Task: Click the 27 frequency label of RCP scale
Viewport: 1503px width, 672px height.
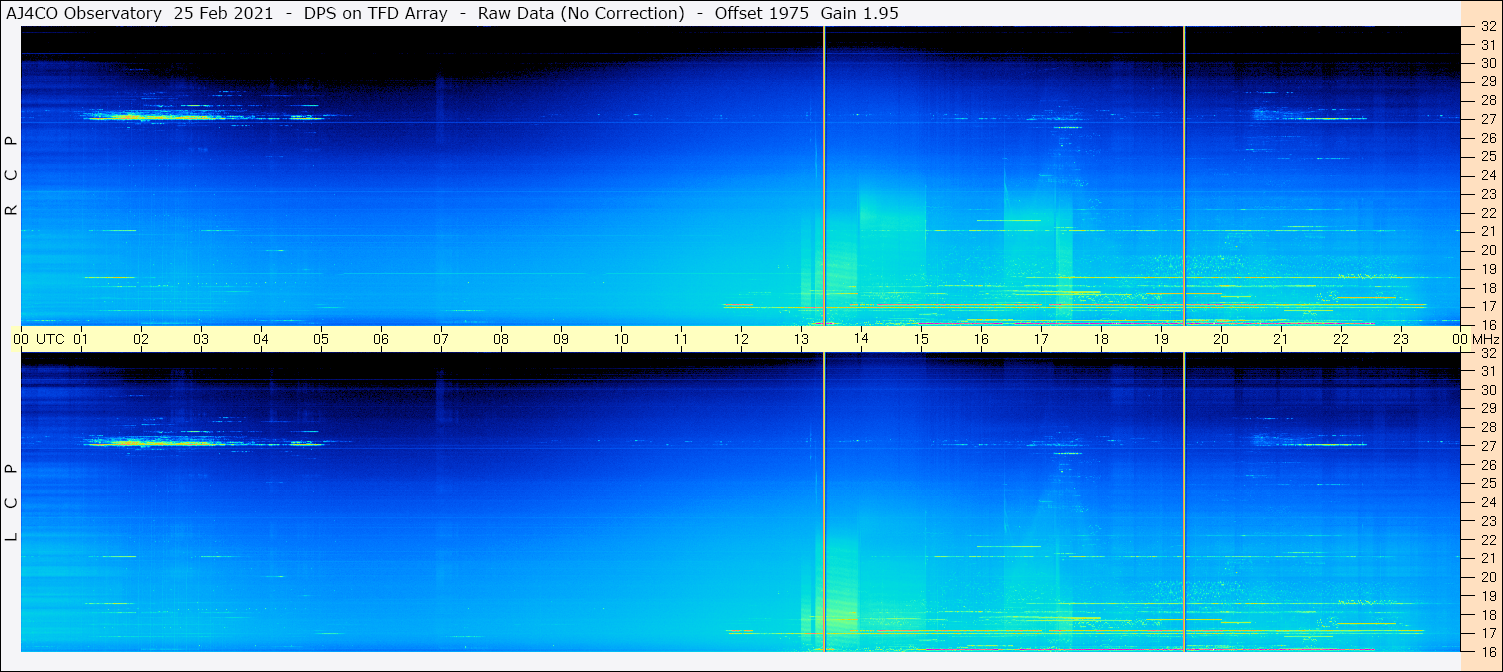Action: pos(1488,119)
